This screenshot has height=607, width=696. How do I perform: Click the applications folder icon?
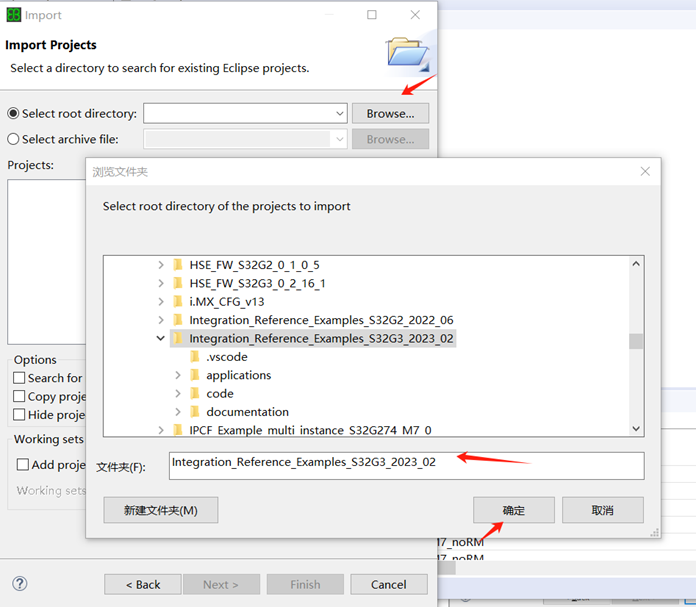pyautogui.click(x=194, y=375)
